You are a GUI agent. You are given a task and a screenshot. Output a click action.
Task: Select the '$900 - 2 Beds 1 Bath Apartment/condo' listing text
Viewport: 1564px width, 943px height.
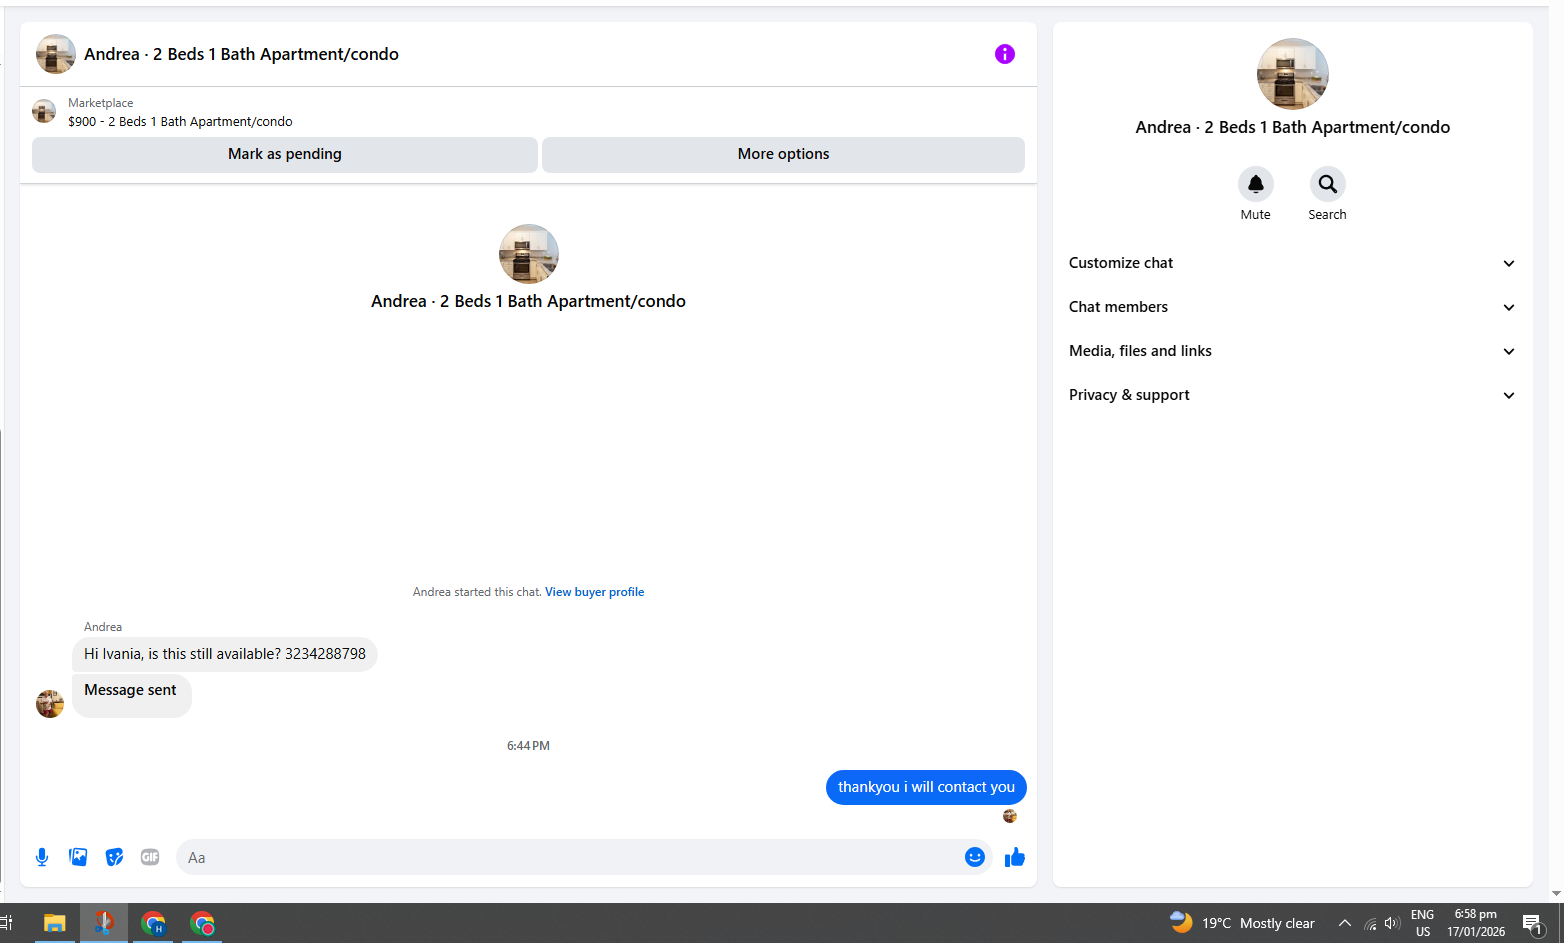180,122
